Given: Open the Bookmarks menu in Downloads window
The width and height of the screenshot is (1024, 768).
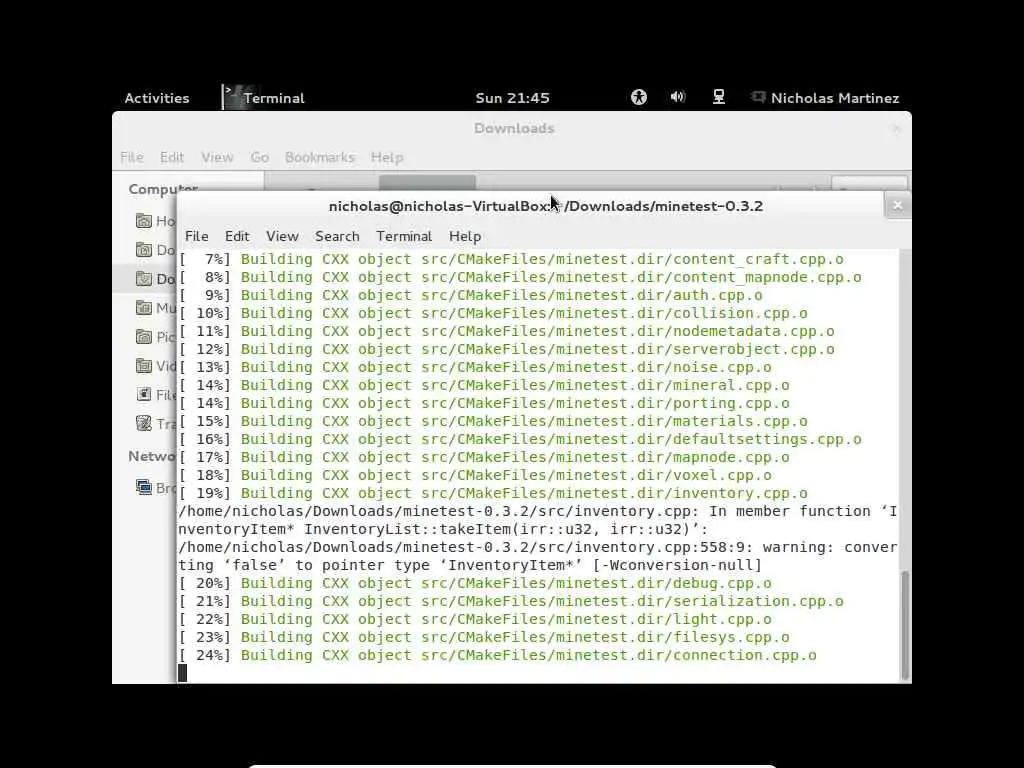Looking at the screenshot, I should pyautogui.click(x=319, y=157).
